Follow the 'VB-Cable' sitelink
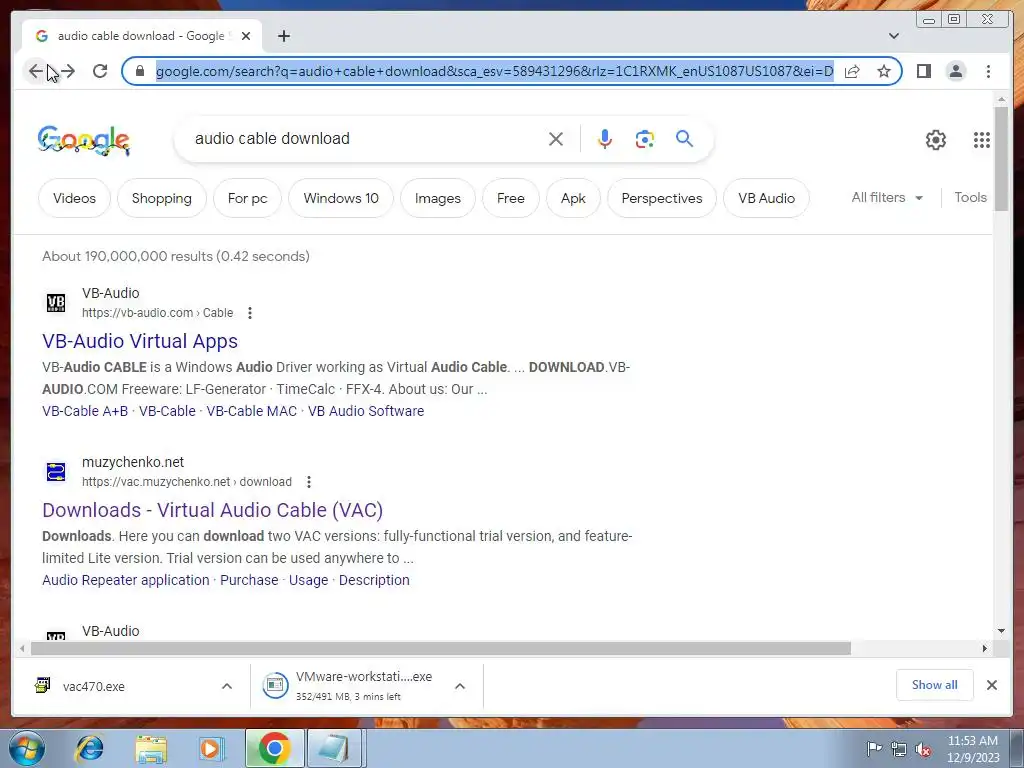Image resolution: width=1024 pixels, height=768 pixels. (x=167, y=411)
